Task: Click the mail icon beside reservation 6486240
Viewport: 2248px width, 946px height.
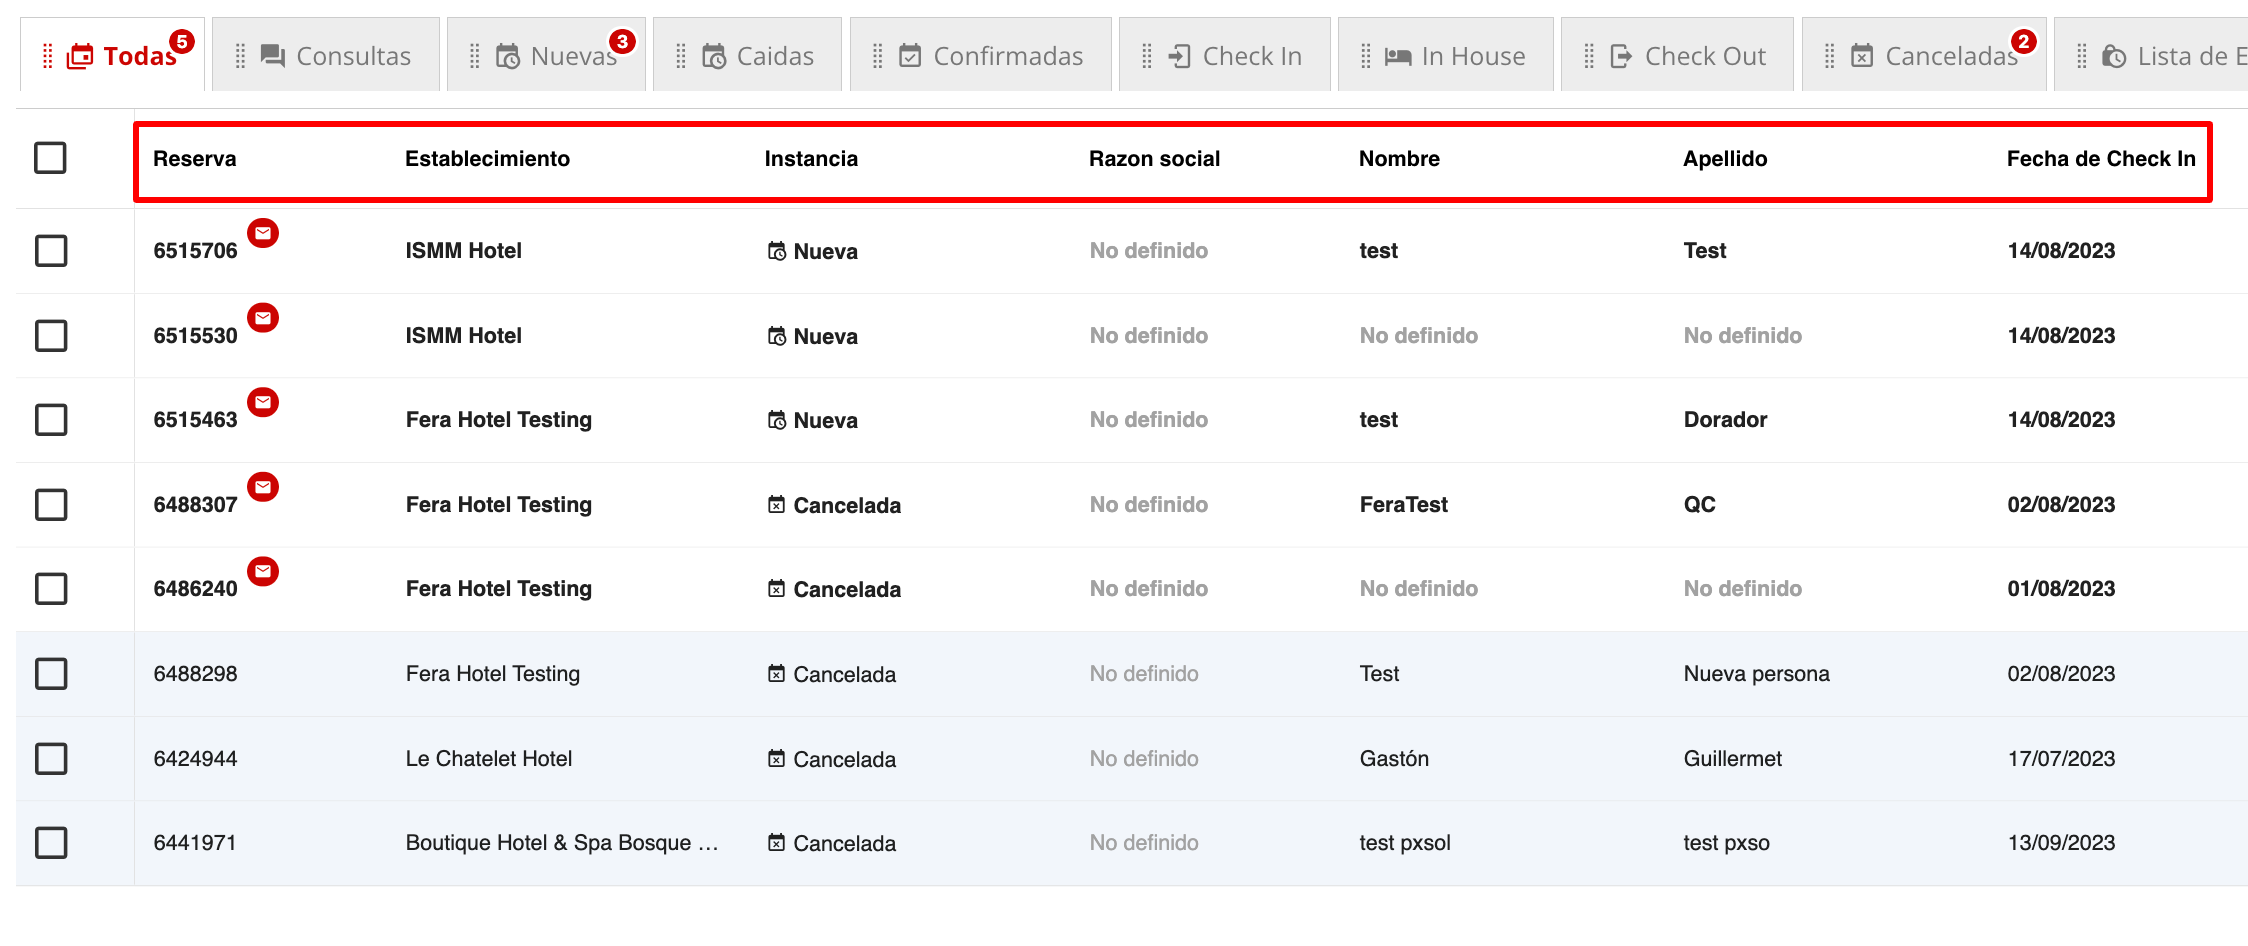Action: coord(263,571)
